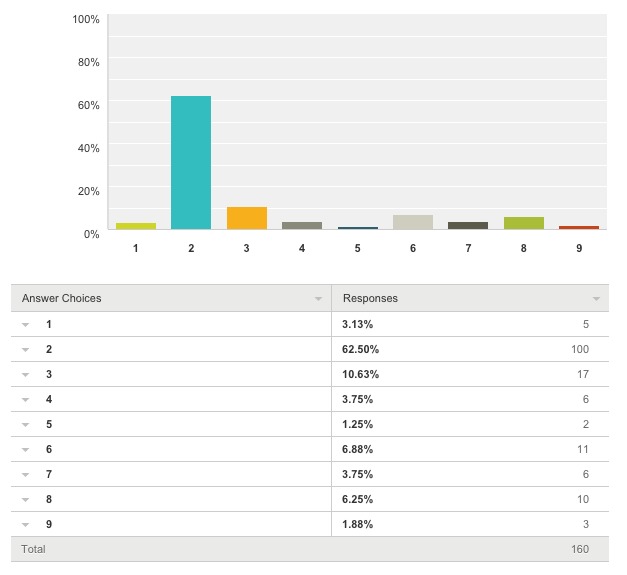627x575 pixels.
Task: Click the Answer Choices column header
Action: 62,298
